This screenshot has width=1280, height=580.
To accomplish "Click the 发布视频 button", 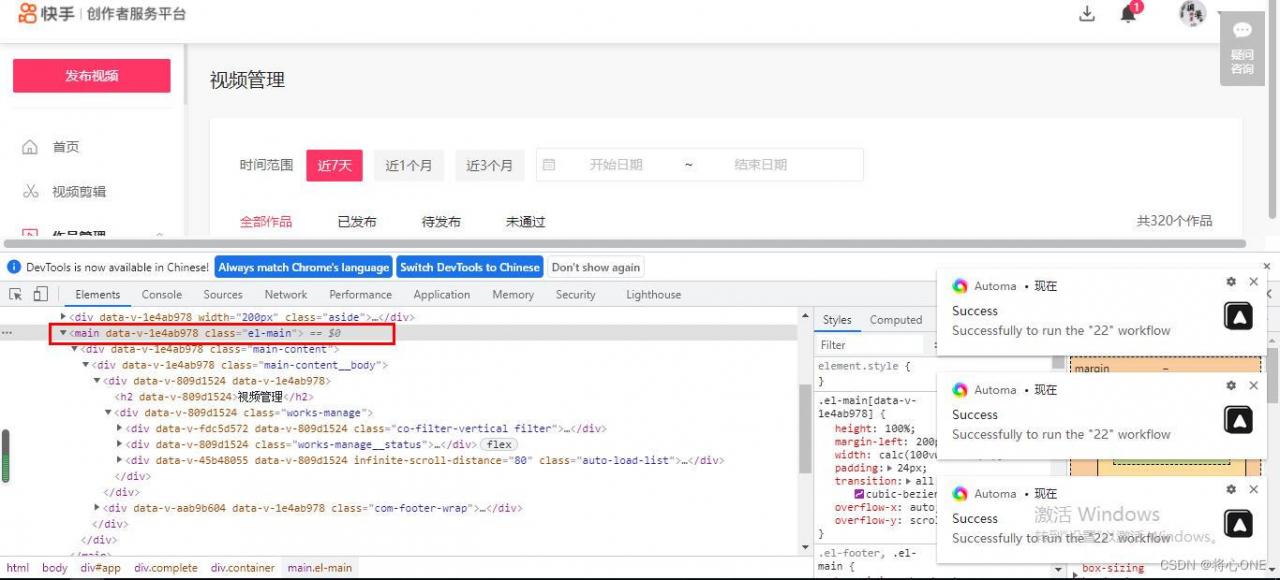I will click(92, 76).
